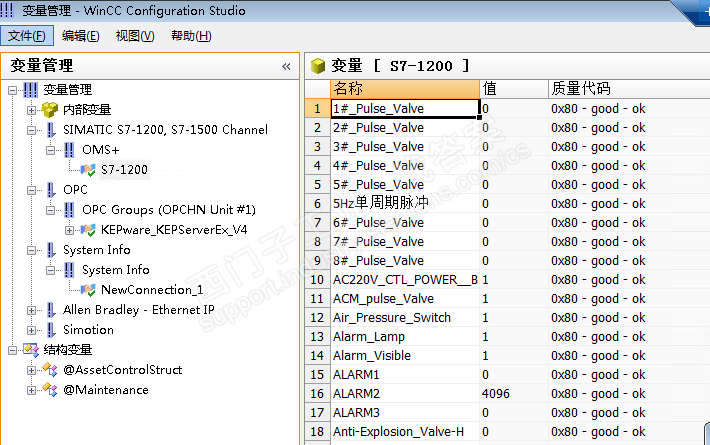Select row header number 6
Screen dimensions: 710x445
point(317,204)
